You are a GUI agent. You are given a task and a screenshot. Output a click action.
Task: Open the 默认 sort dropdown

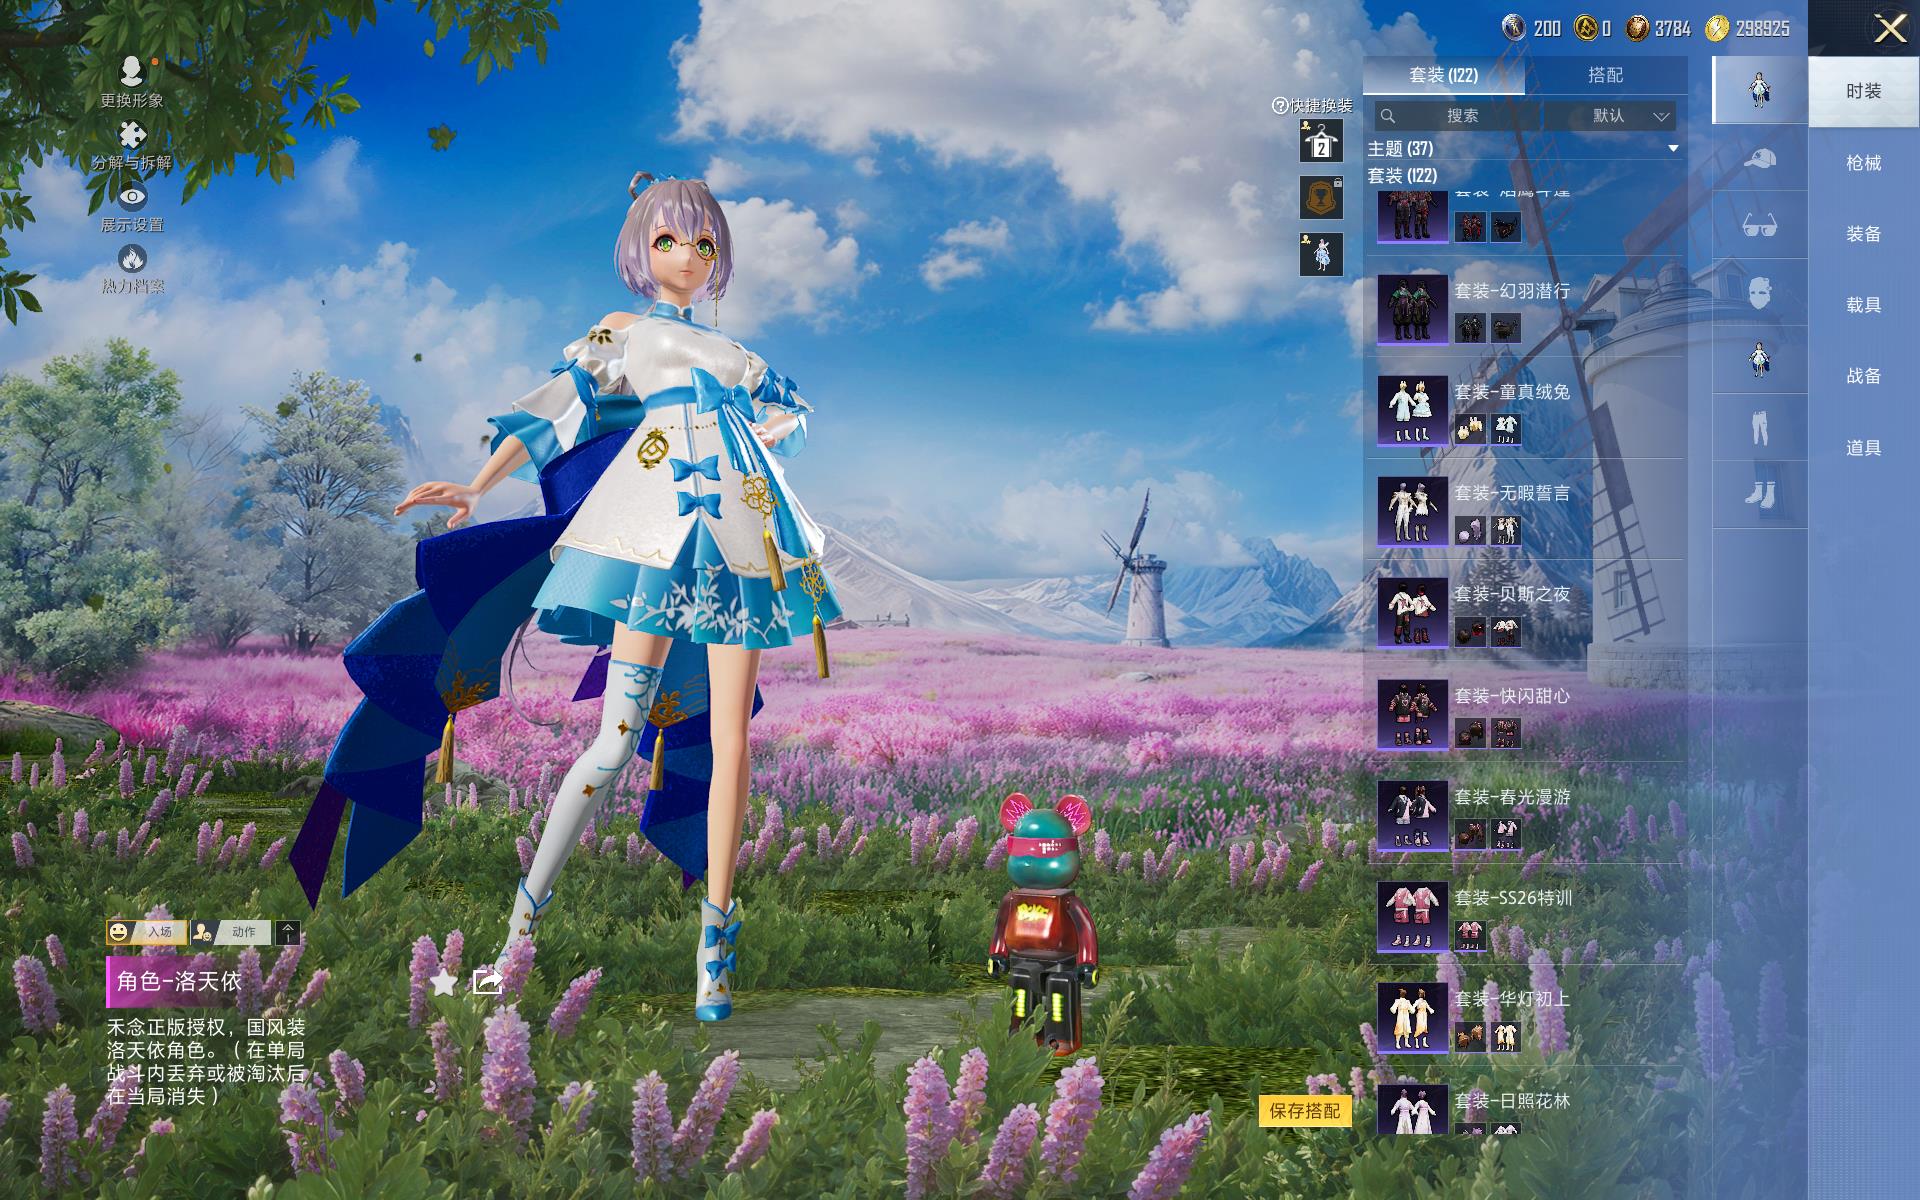click(1611, 116)
